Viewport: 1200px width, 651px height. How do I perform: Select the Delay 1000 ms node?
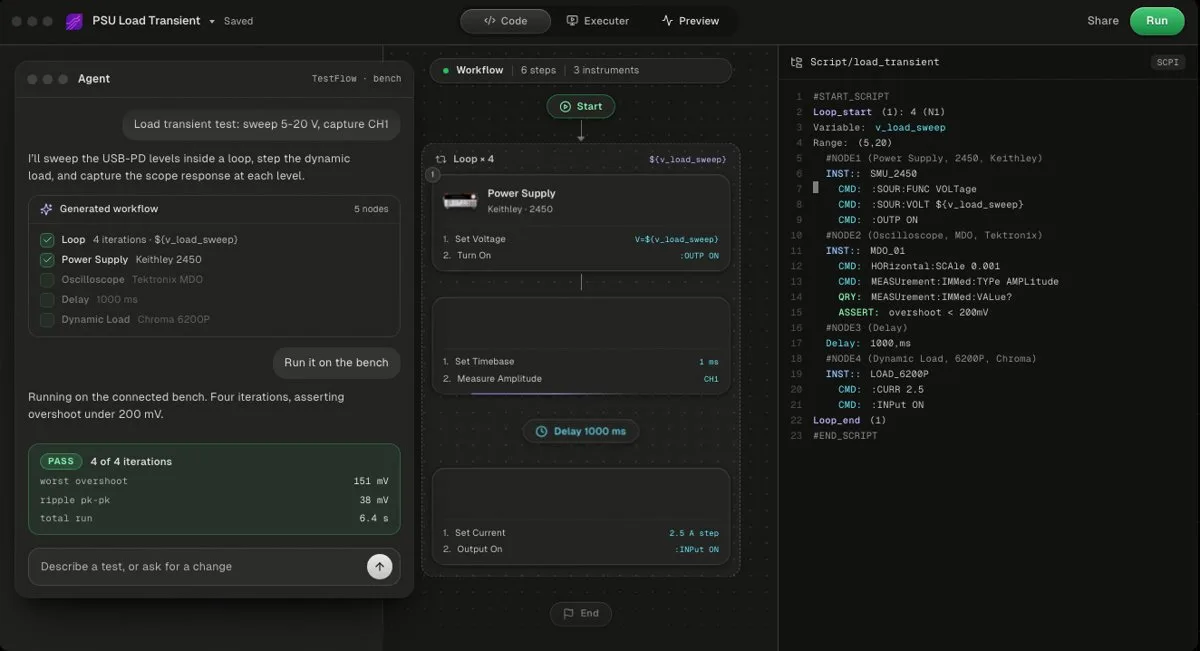[x=581, y=431]
